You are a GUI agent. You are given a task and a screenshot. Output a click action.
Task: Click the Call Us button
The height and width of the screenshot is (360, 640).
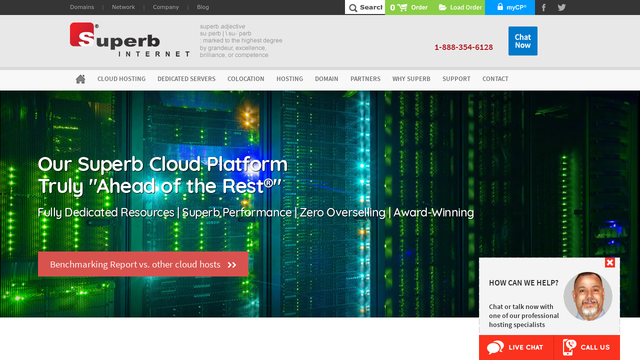pyautogui.click(x=587, y=347)
